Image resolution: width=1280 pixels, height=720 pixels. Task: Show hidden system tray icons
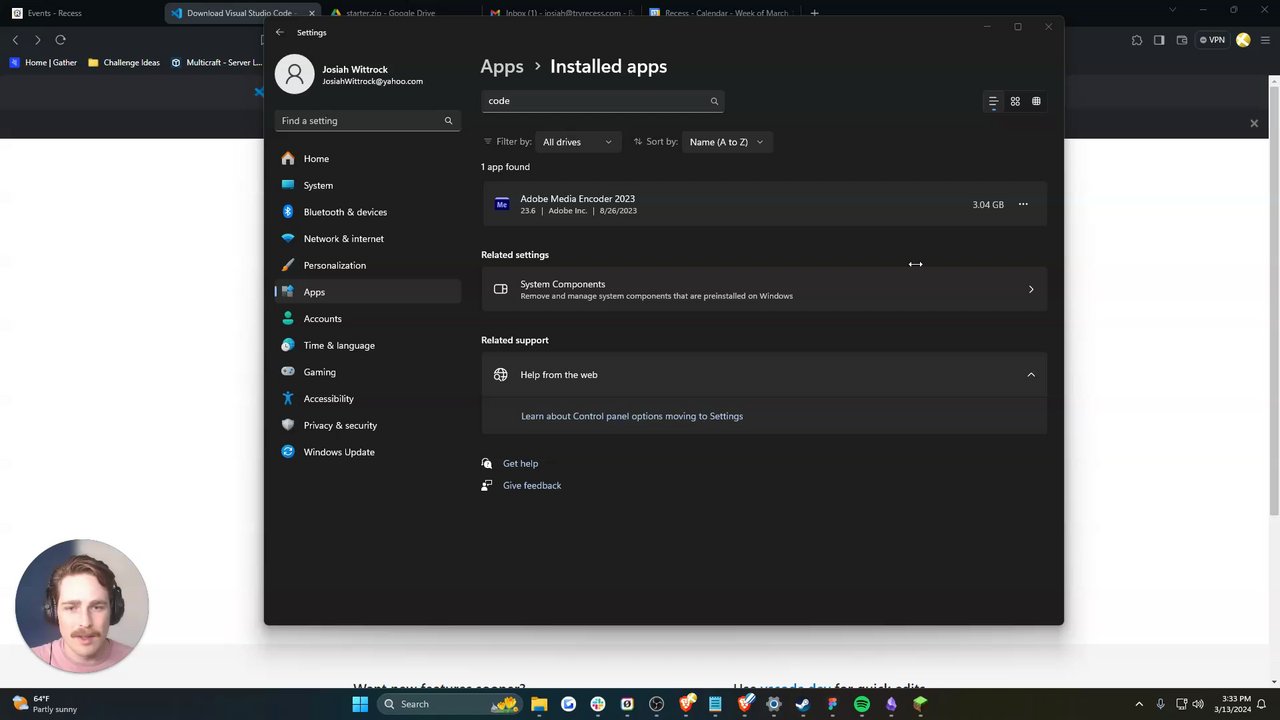tap(1138, 704)
